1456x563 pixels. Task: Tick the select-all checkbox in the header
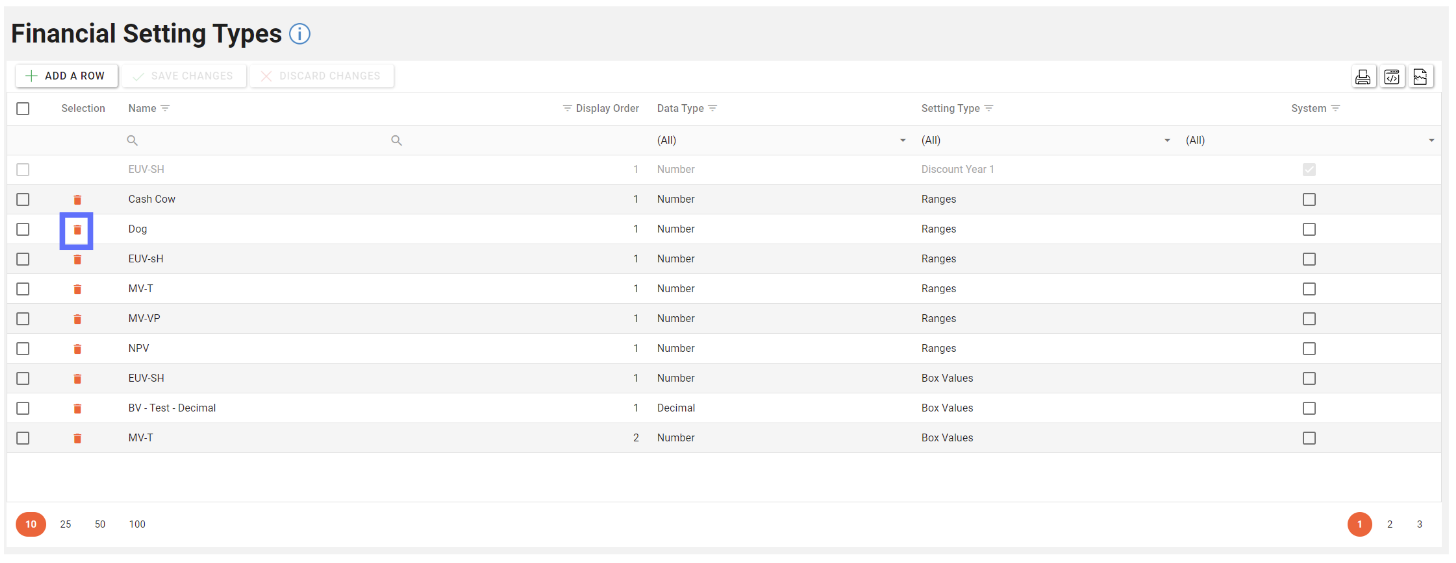pos(23,109)
